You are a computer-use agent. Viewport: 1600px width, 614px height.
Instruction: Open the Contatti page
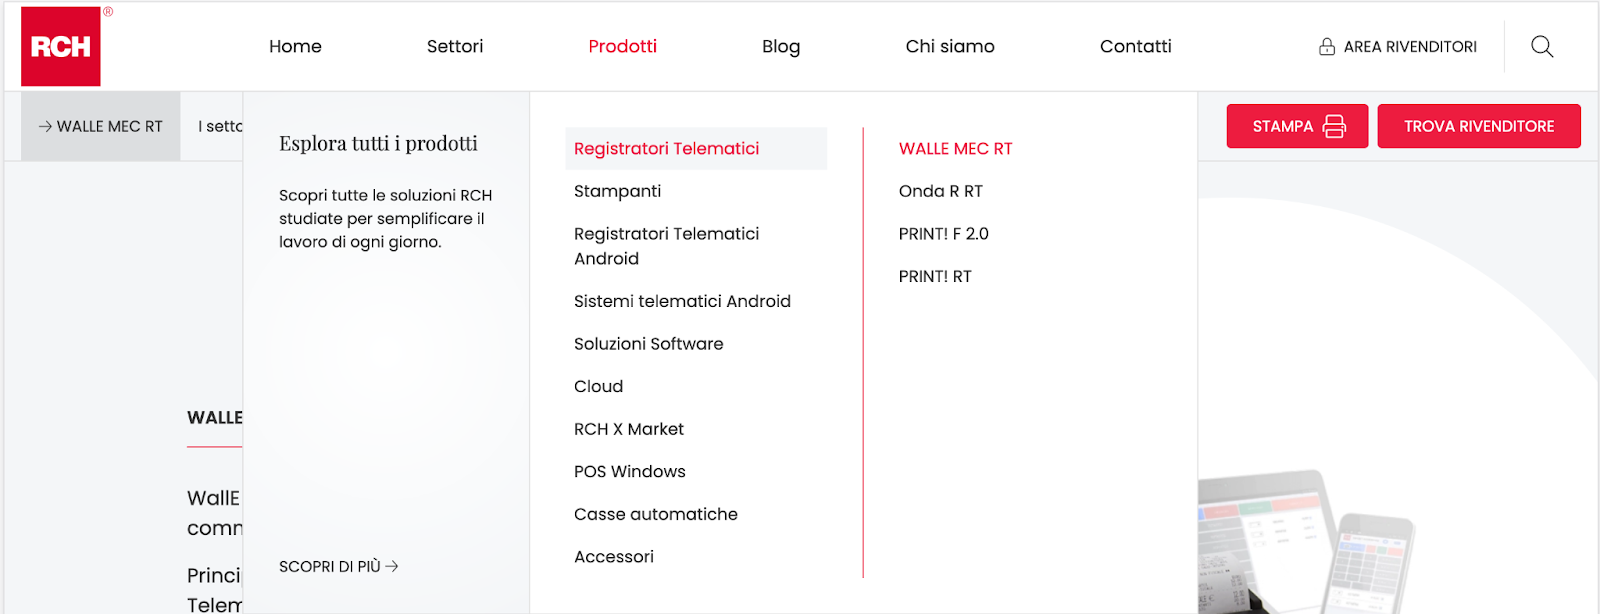tap(1135, 46)
